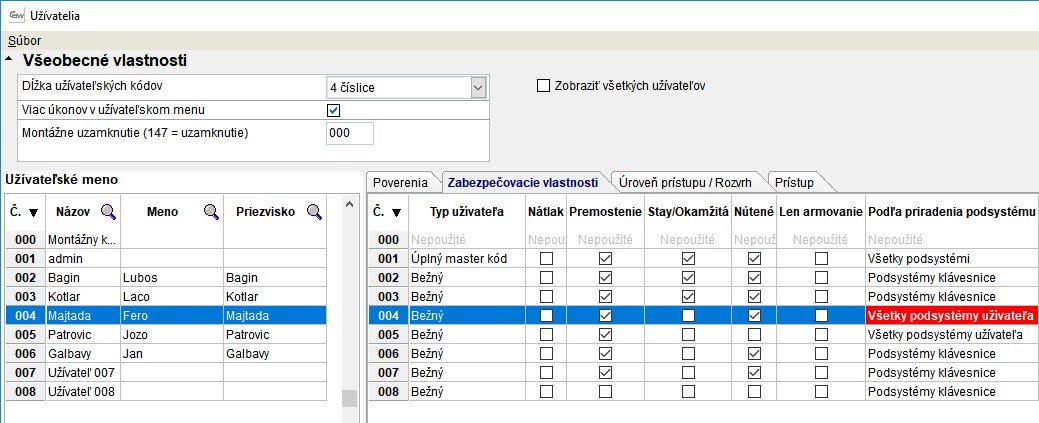Open the Dĺžka užívateľských kódov dropdown

click(477, 88)
